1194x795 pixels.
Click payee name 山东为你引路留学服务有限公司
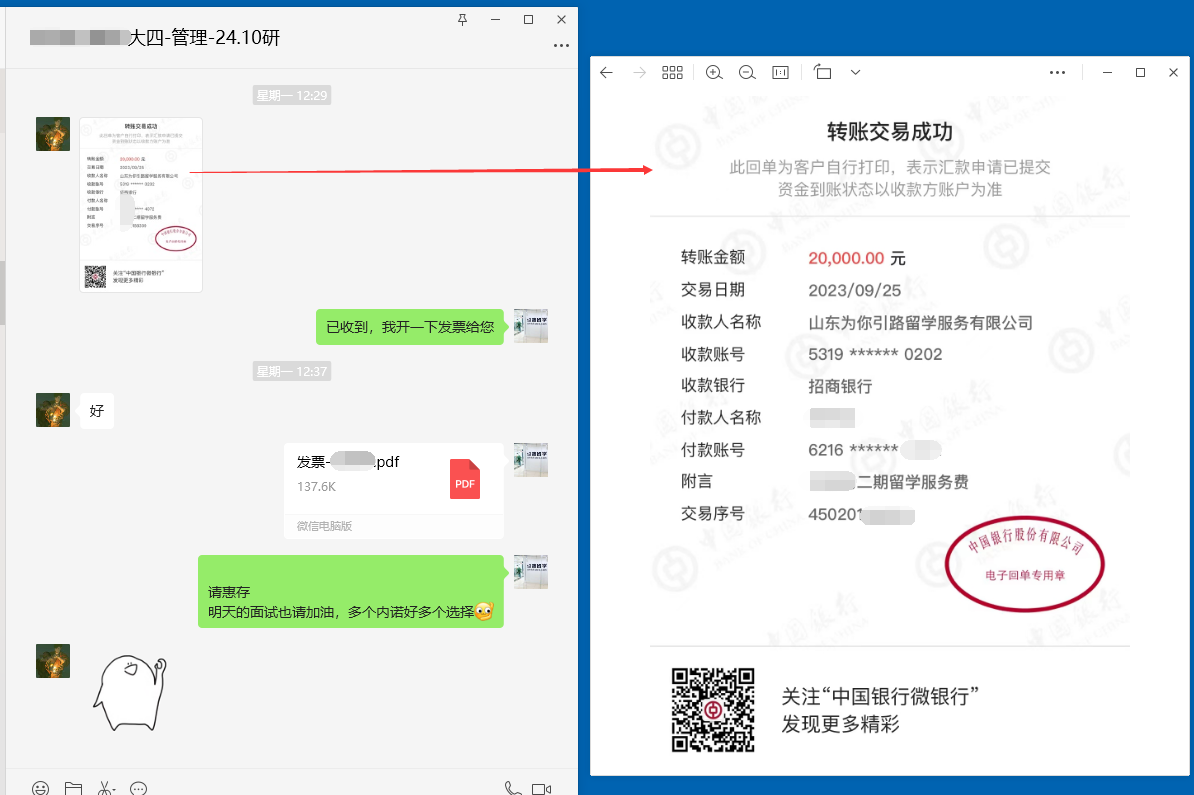pyautogui.click(x=921, y=323)
